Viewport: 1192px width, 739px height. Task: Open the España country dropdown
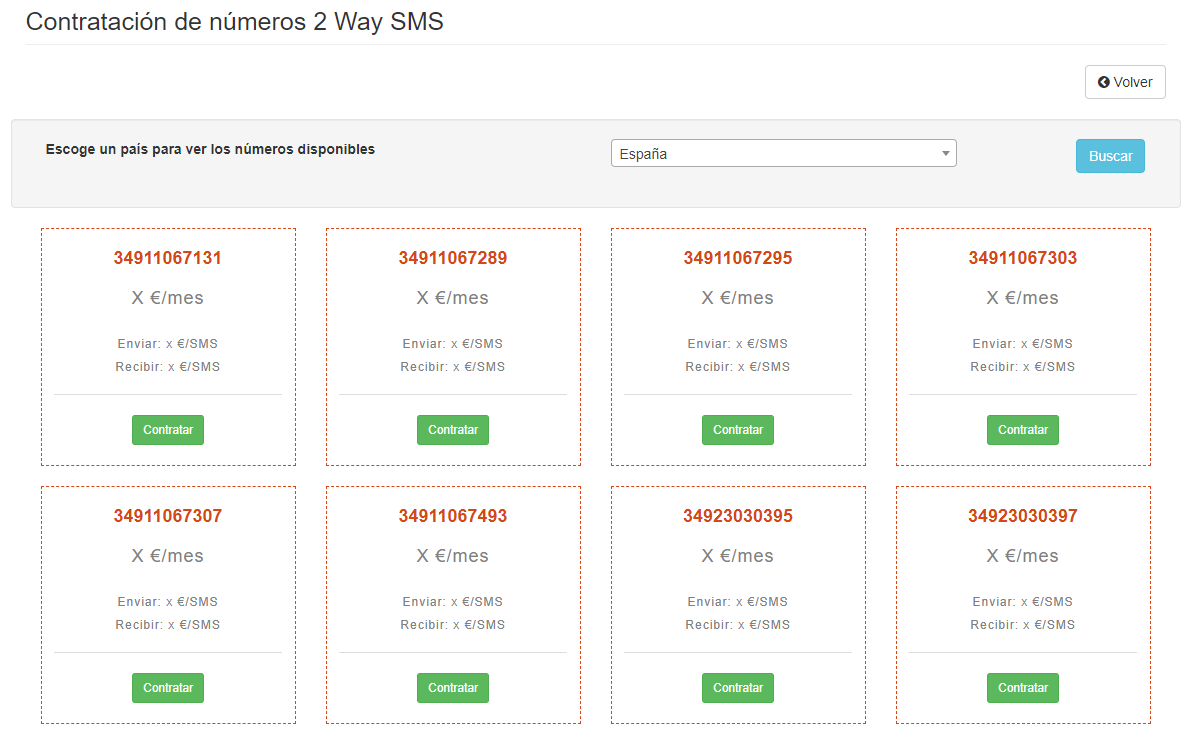point(782,154)
